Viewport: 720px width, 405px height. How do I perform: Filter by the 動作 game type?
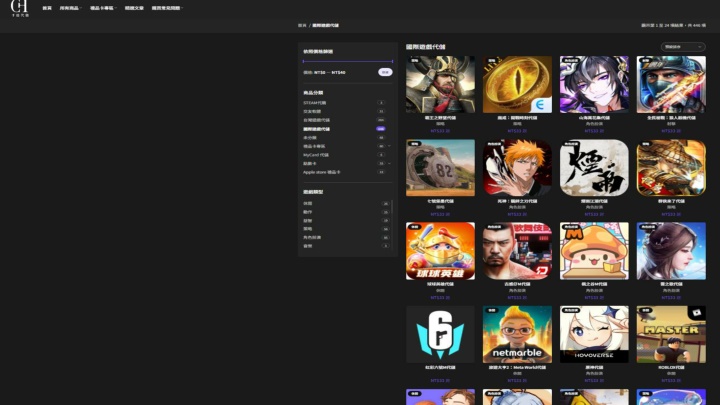coord(308,212)
